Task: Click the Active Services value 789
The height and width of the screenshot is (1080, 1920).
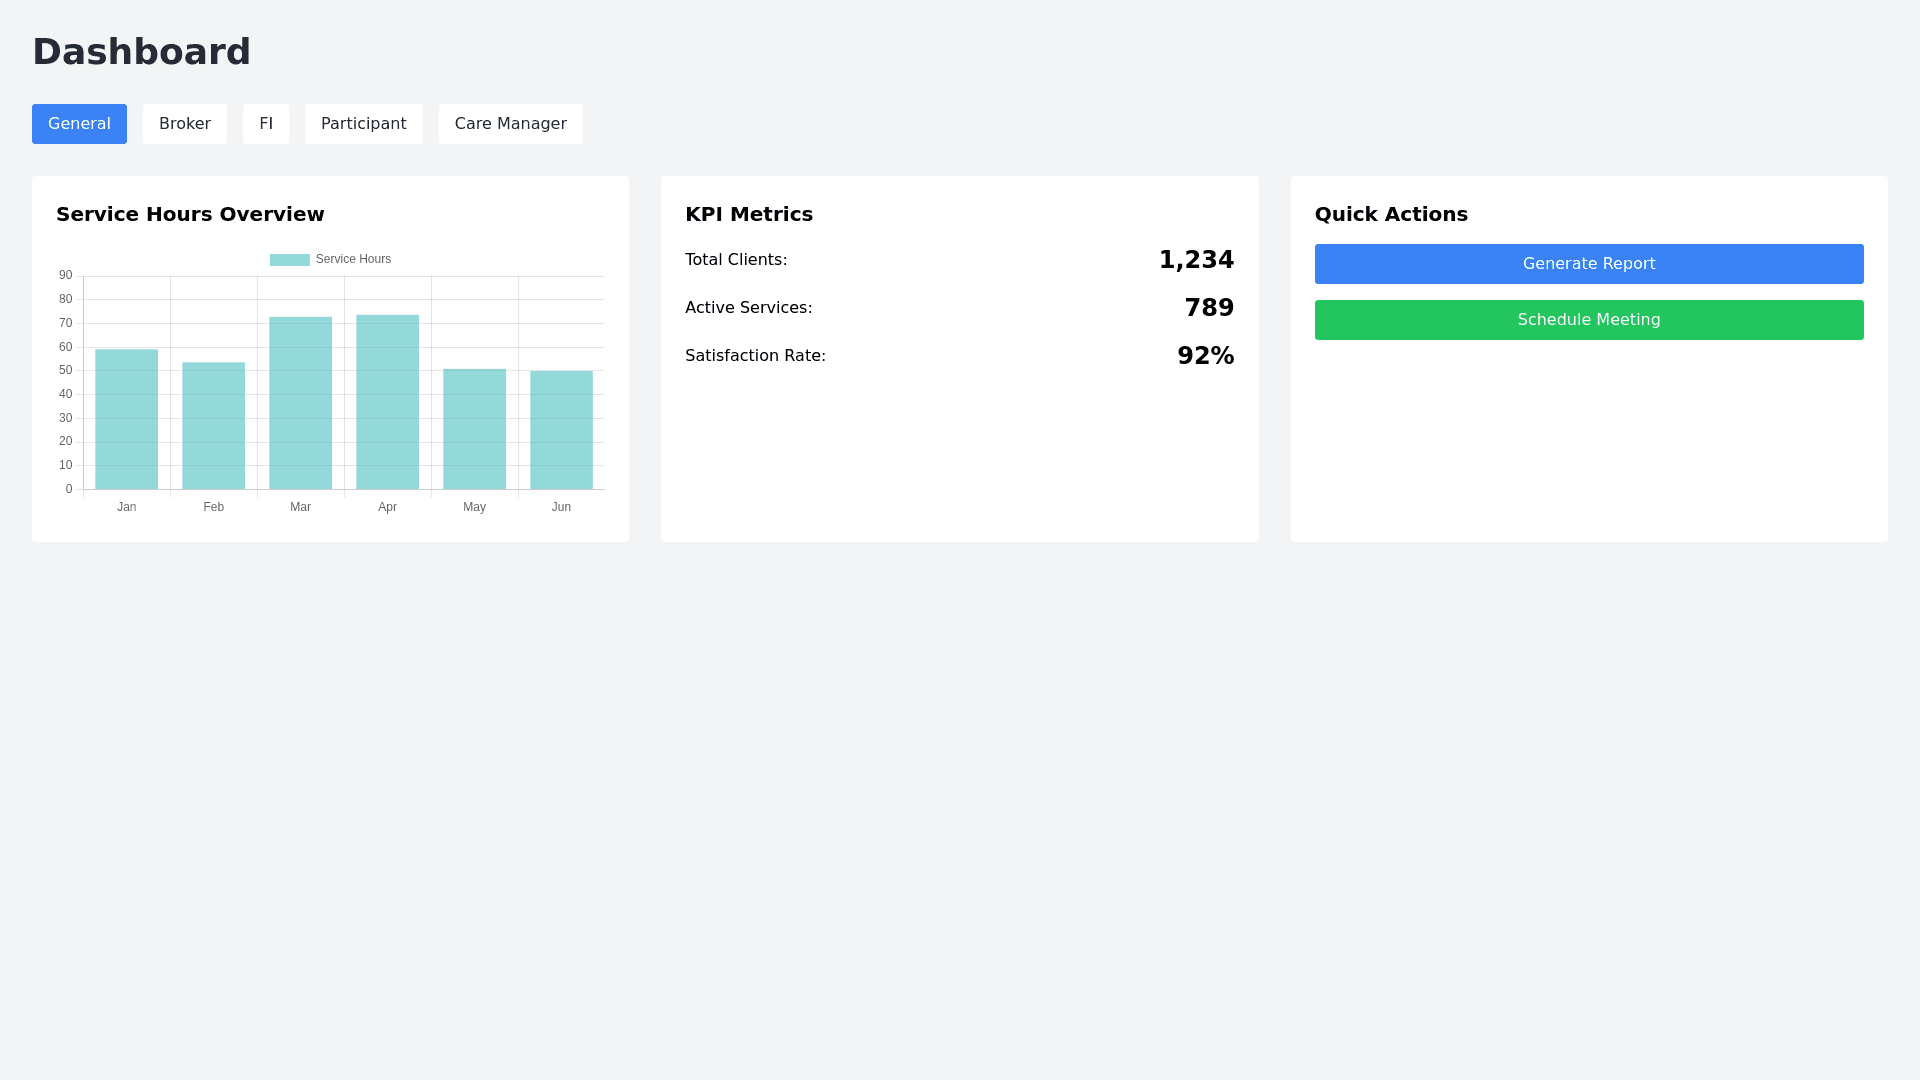Action: (x=1209, y=308)
